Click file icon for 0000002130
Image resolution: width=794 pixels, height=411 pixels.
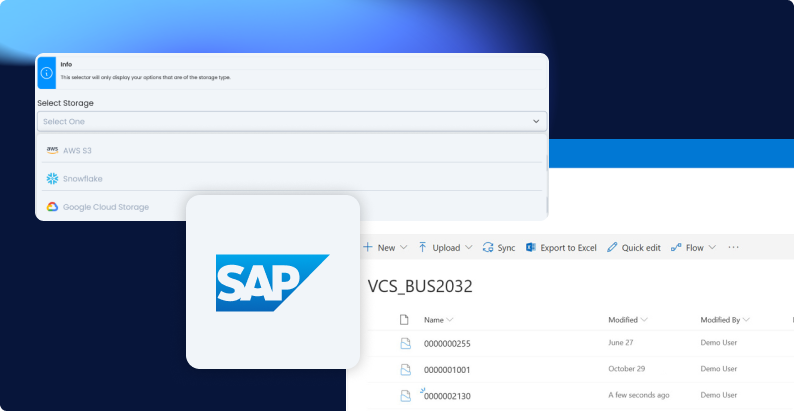click(406, 396)
